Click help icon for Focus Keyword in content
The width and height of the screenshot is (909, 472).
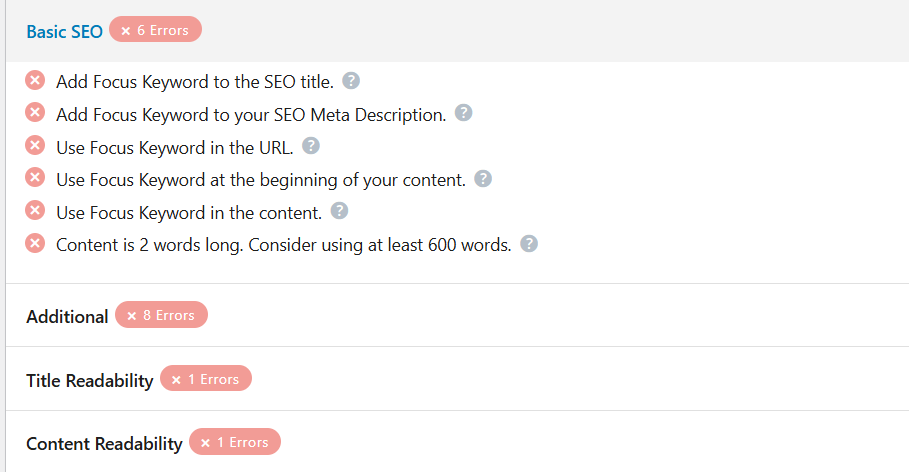tap(339, 211)
